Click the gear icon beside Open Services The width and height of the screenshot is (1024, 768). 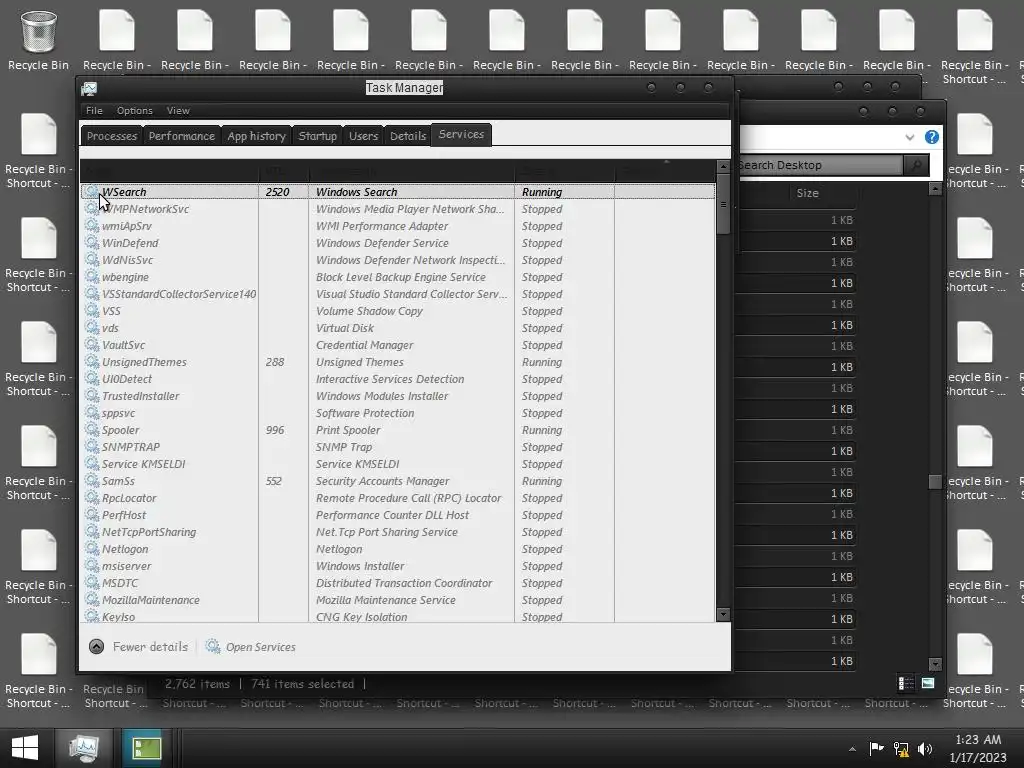(213, 647)
